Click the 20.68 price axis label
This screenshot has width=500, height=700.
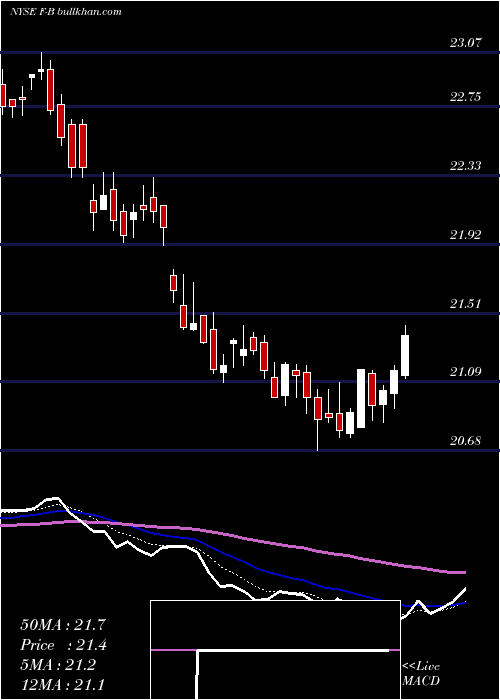click(466, 441)
